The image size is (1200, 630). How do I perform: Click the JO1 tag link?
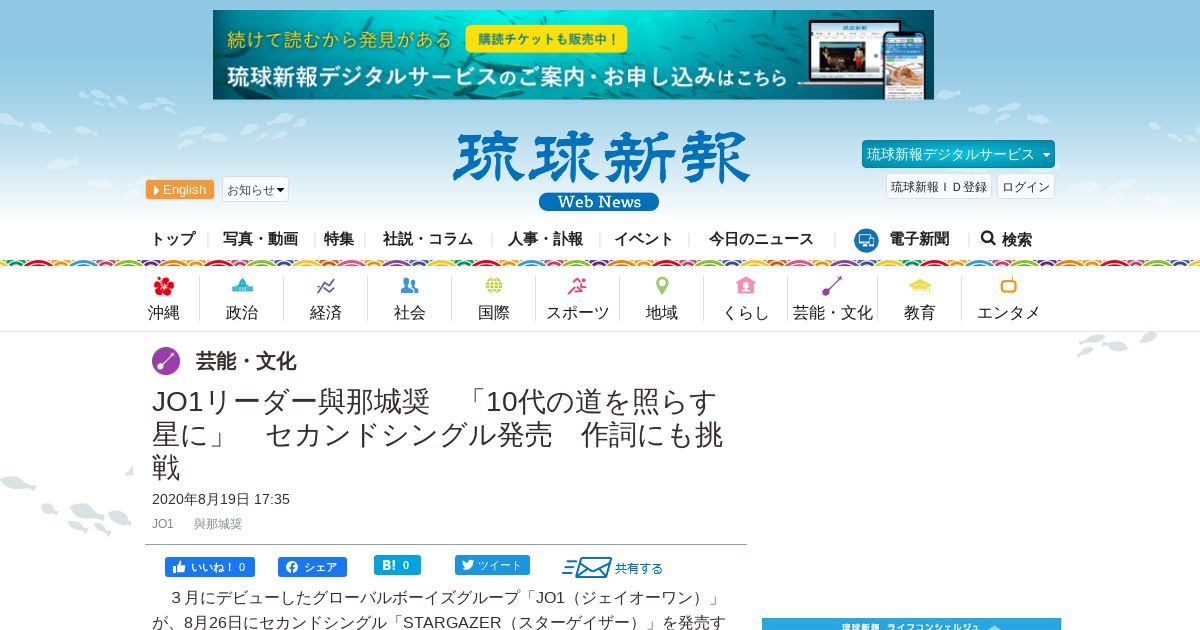click(x=163, y=524)
